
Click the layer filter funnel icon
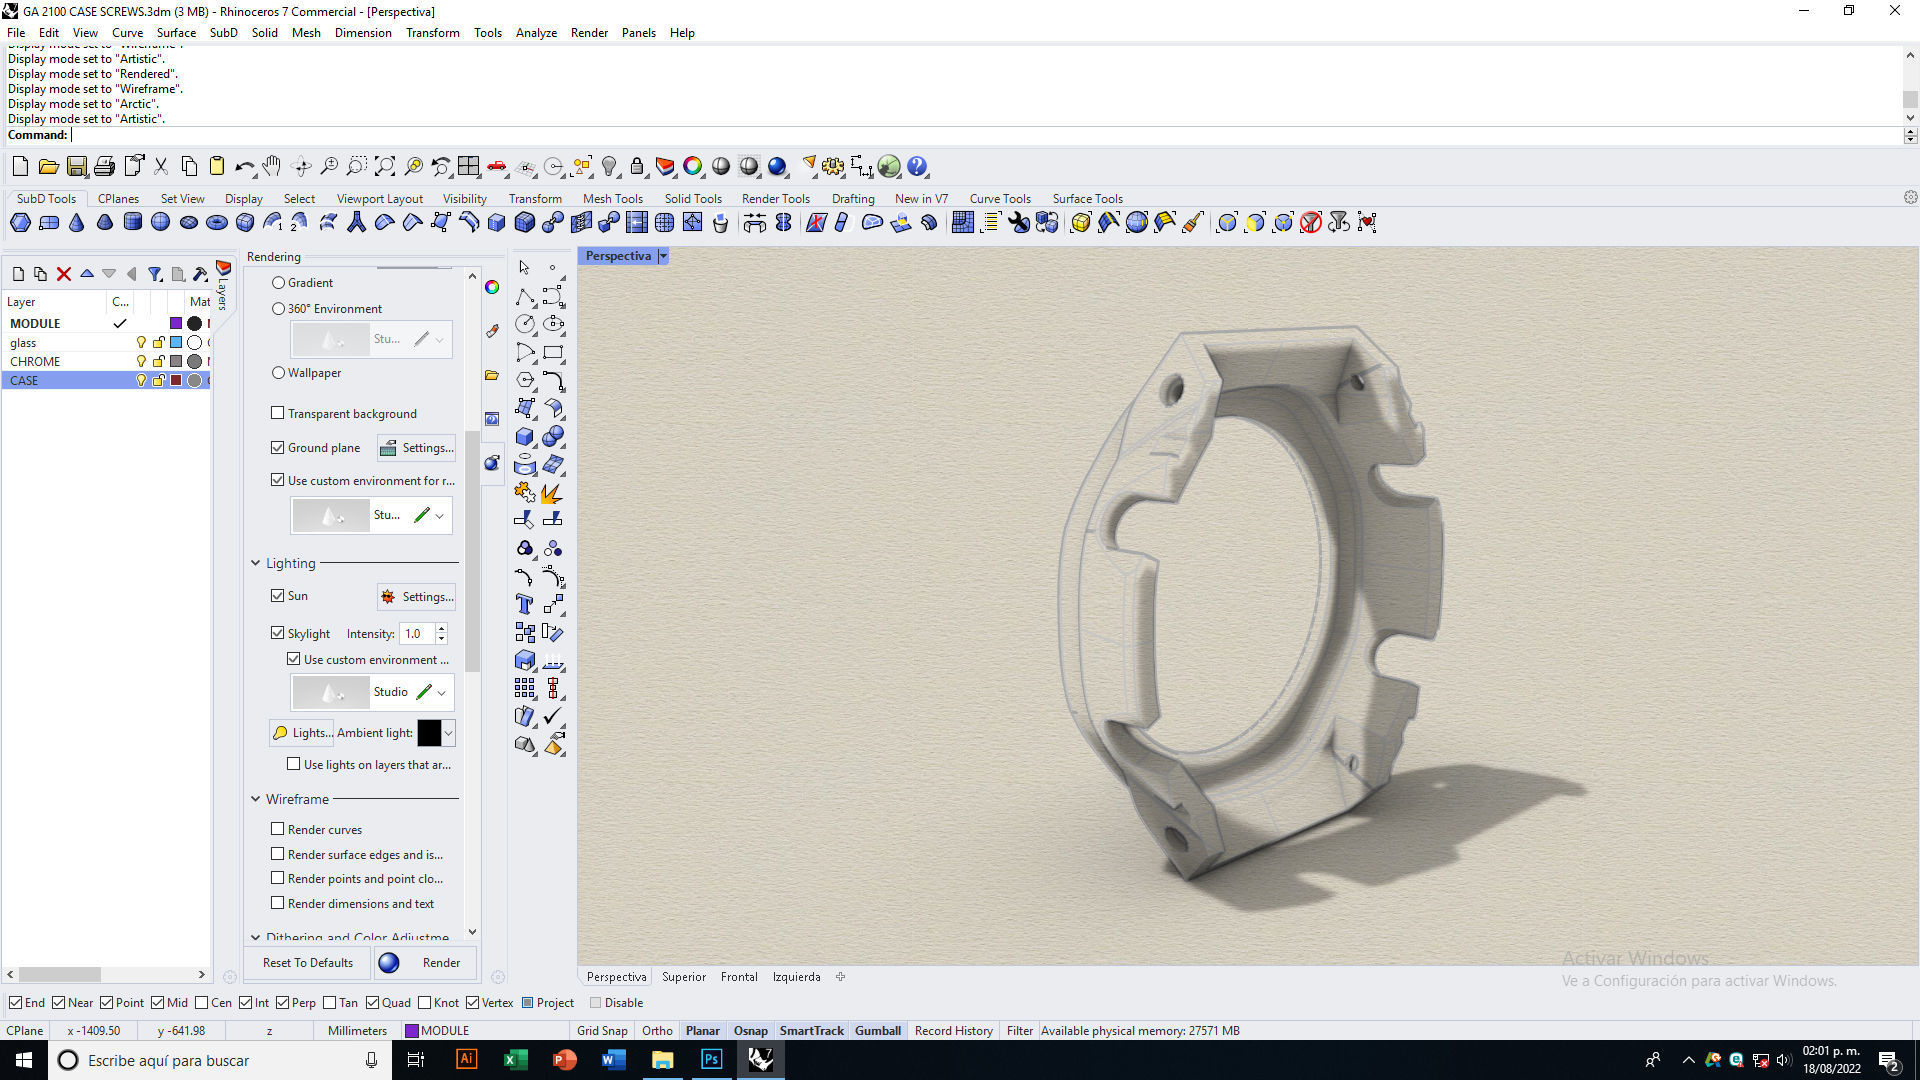(x=155, y=274)
